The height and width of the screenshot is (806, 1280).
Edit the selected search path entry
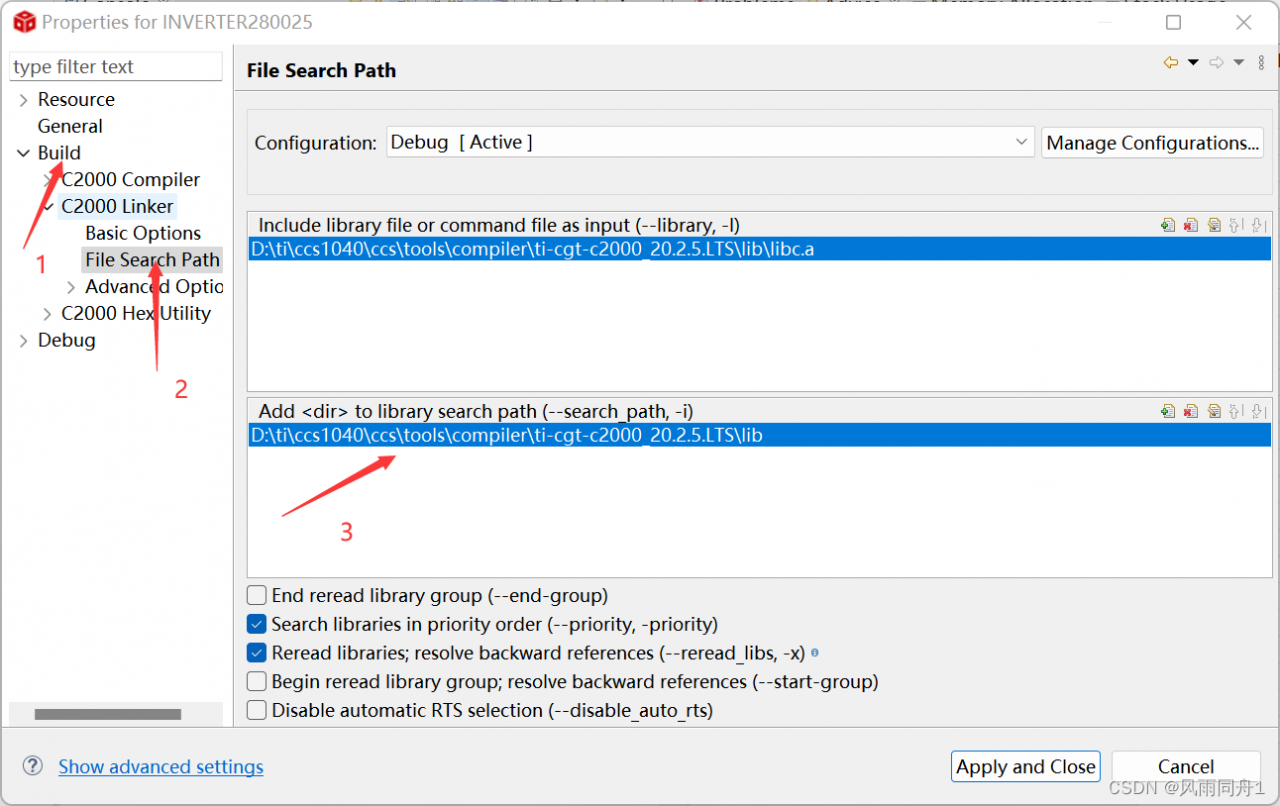point(1213,411)
